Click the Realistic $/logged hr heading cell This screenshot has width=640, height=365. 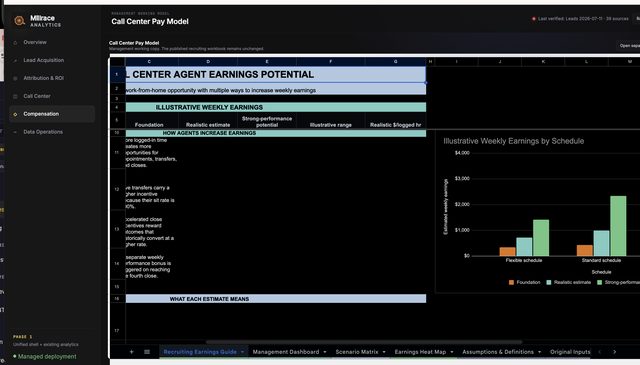(396, 121)
